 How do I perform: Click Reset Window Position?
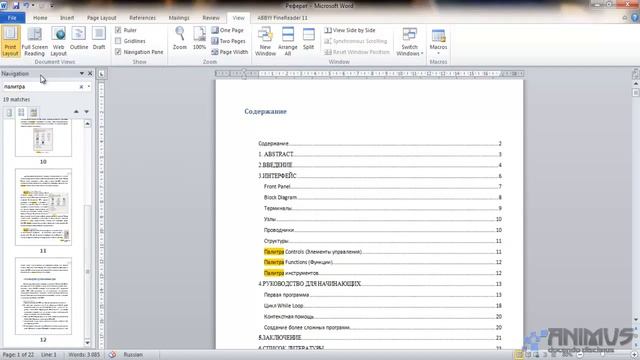click(357, 52)
